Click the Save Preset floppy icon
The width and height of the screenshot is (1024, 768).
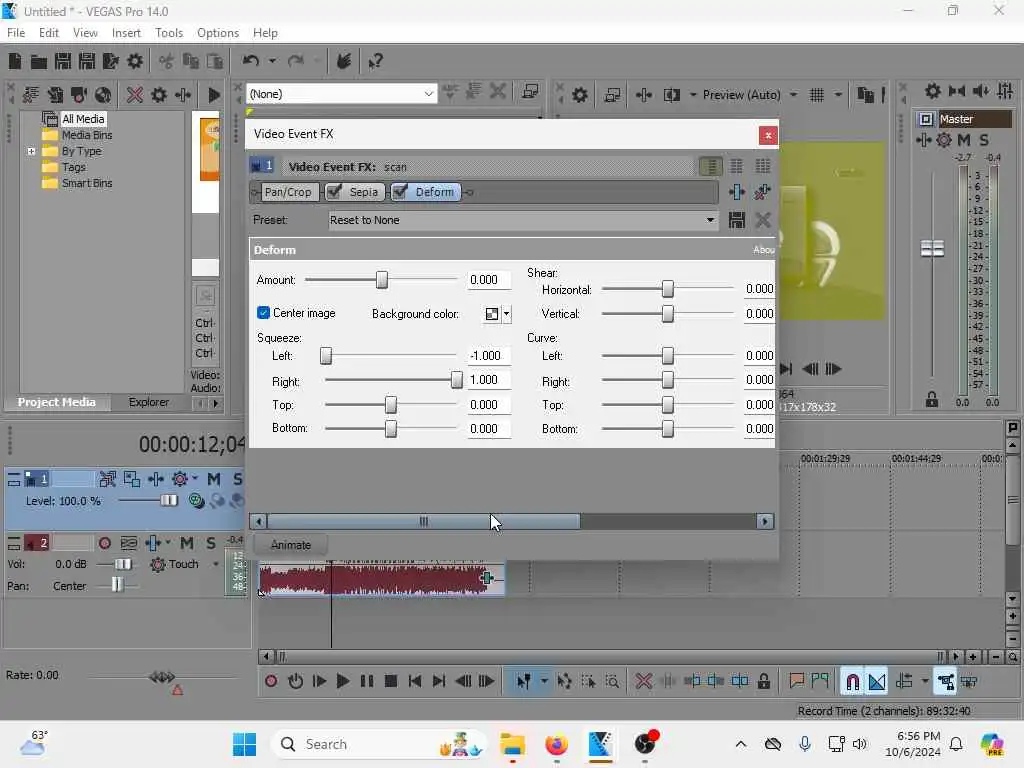pyautogui.click(x=737, y=220)
